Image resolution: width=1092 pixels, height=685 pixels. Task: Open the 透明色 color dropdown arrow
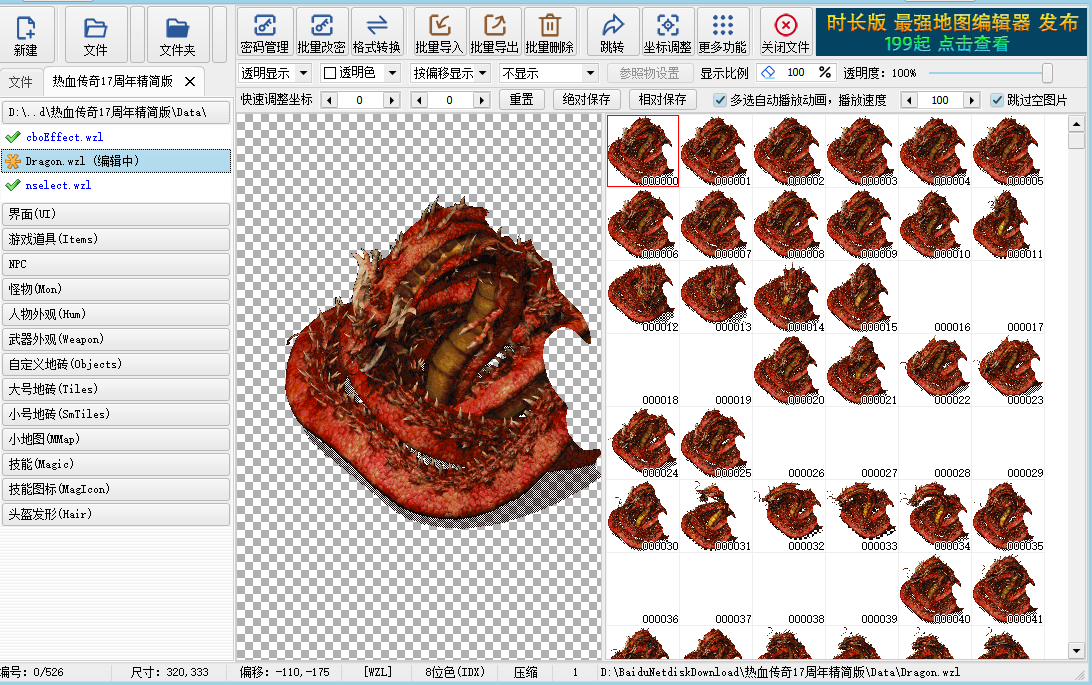(x=393, y=73)
